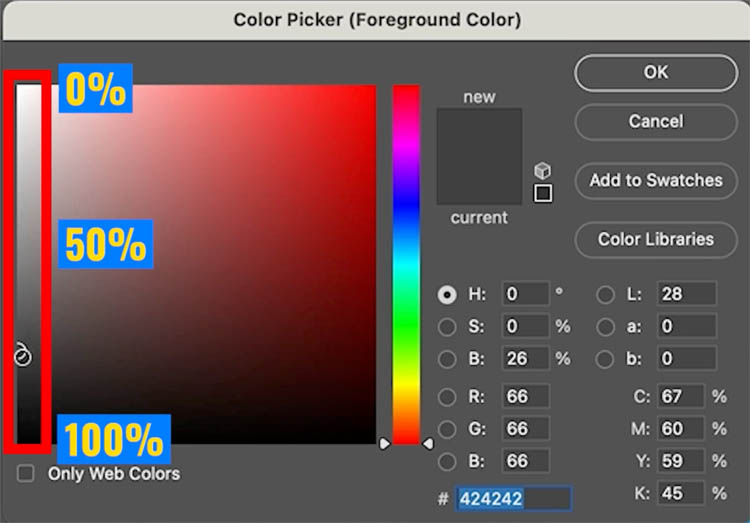Click the web-safe color square icon
This screenshot has height=523, width=750.
click(543, 193)
